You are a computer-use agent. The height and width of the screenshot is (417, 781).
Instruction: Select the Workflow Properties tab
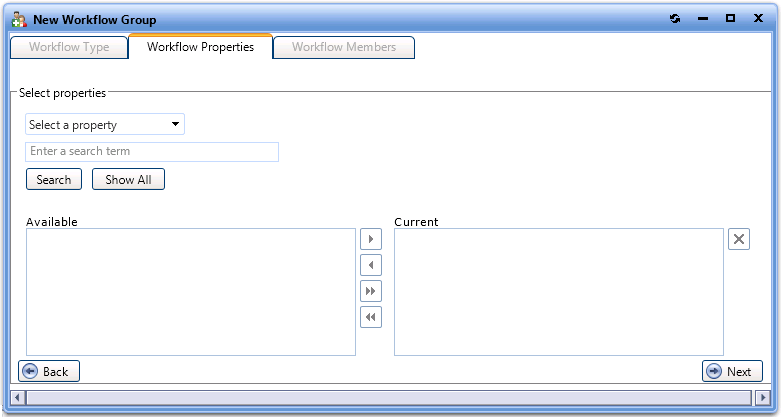200,47
